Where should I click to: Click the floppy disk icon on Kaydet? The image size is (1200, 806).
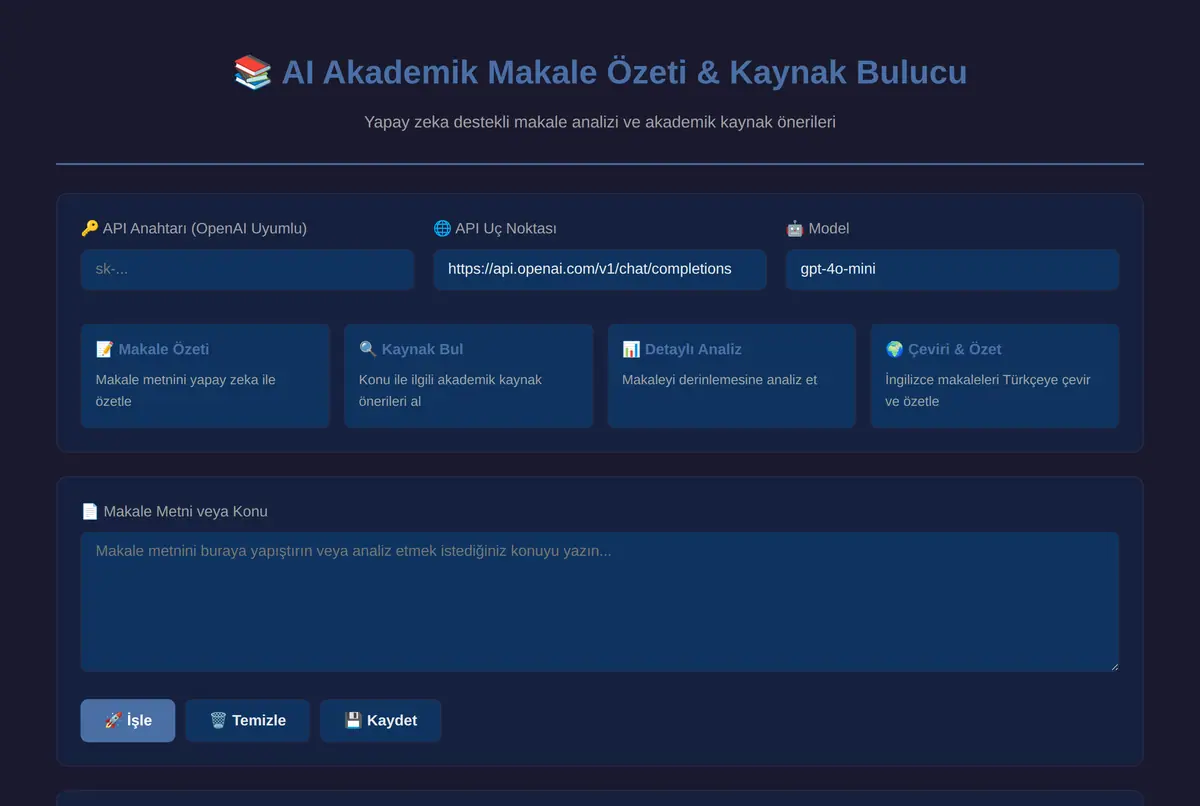353,720
